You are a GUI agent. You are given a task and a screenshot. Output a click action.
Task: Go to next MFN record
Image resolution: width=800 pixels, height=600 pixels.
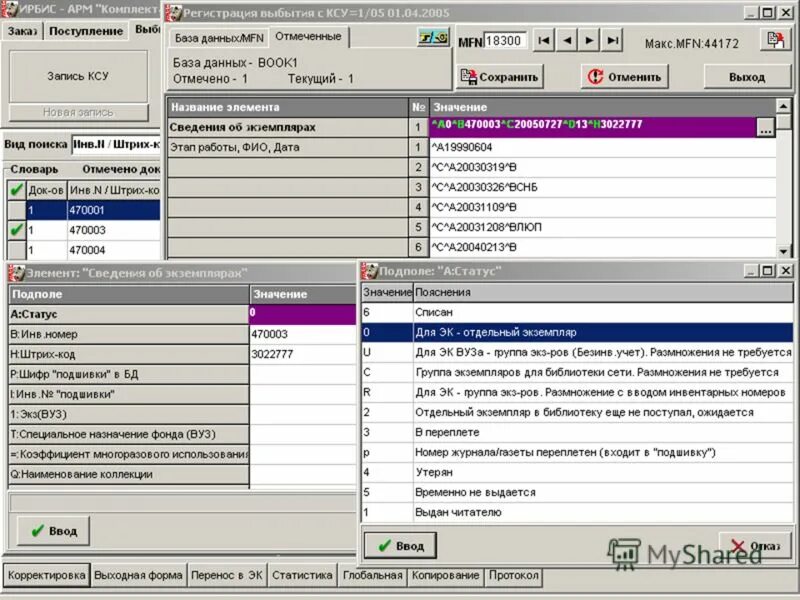tap(589, 40)
